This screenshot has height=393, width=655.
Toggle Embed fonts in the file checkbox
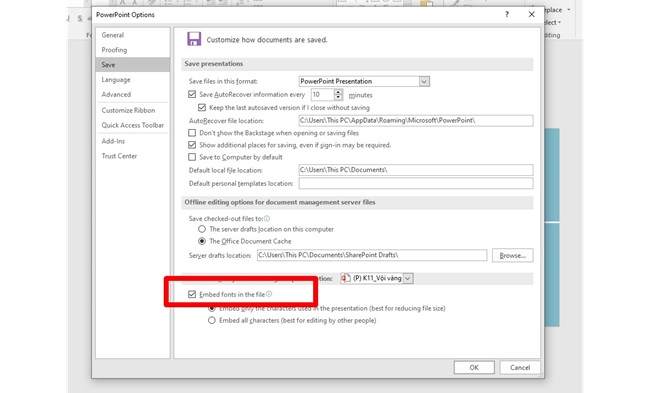[x=192, y=294]
